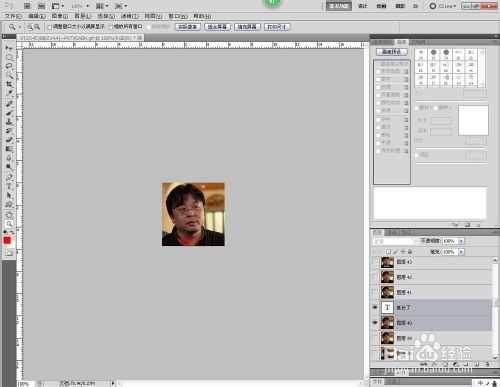The image size is (500, 387).
Task: Select the Type tool in the toolbox
Action: pyautogui.click(x=9, y=186)
